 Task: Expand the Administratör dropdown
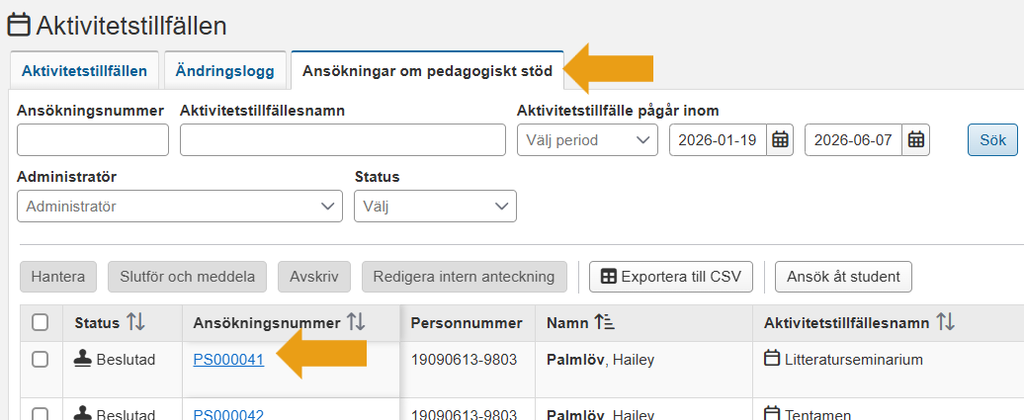pyautogui.click(x=180, y=206)
